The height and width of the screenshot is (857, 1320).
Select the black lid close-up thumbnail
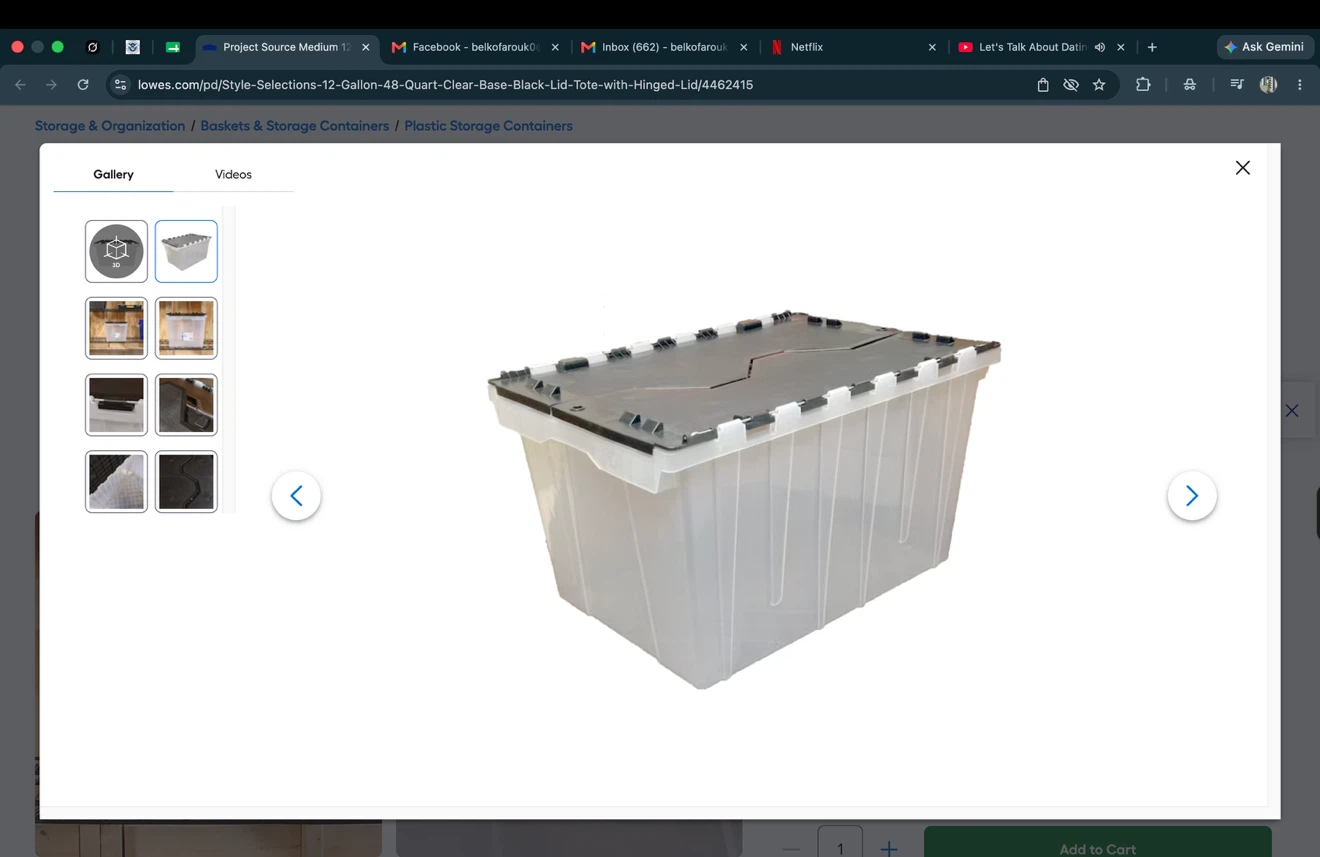(116, 405)
